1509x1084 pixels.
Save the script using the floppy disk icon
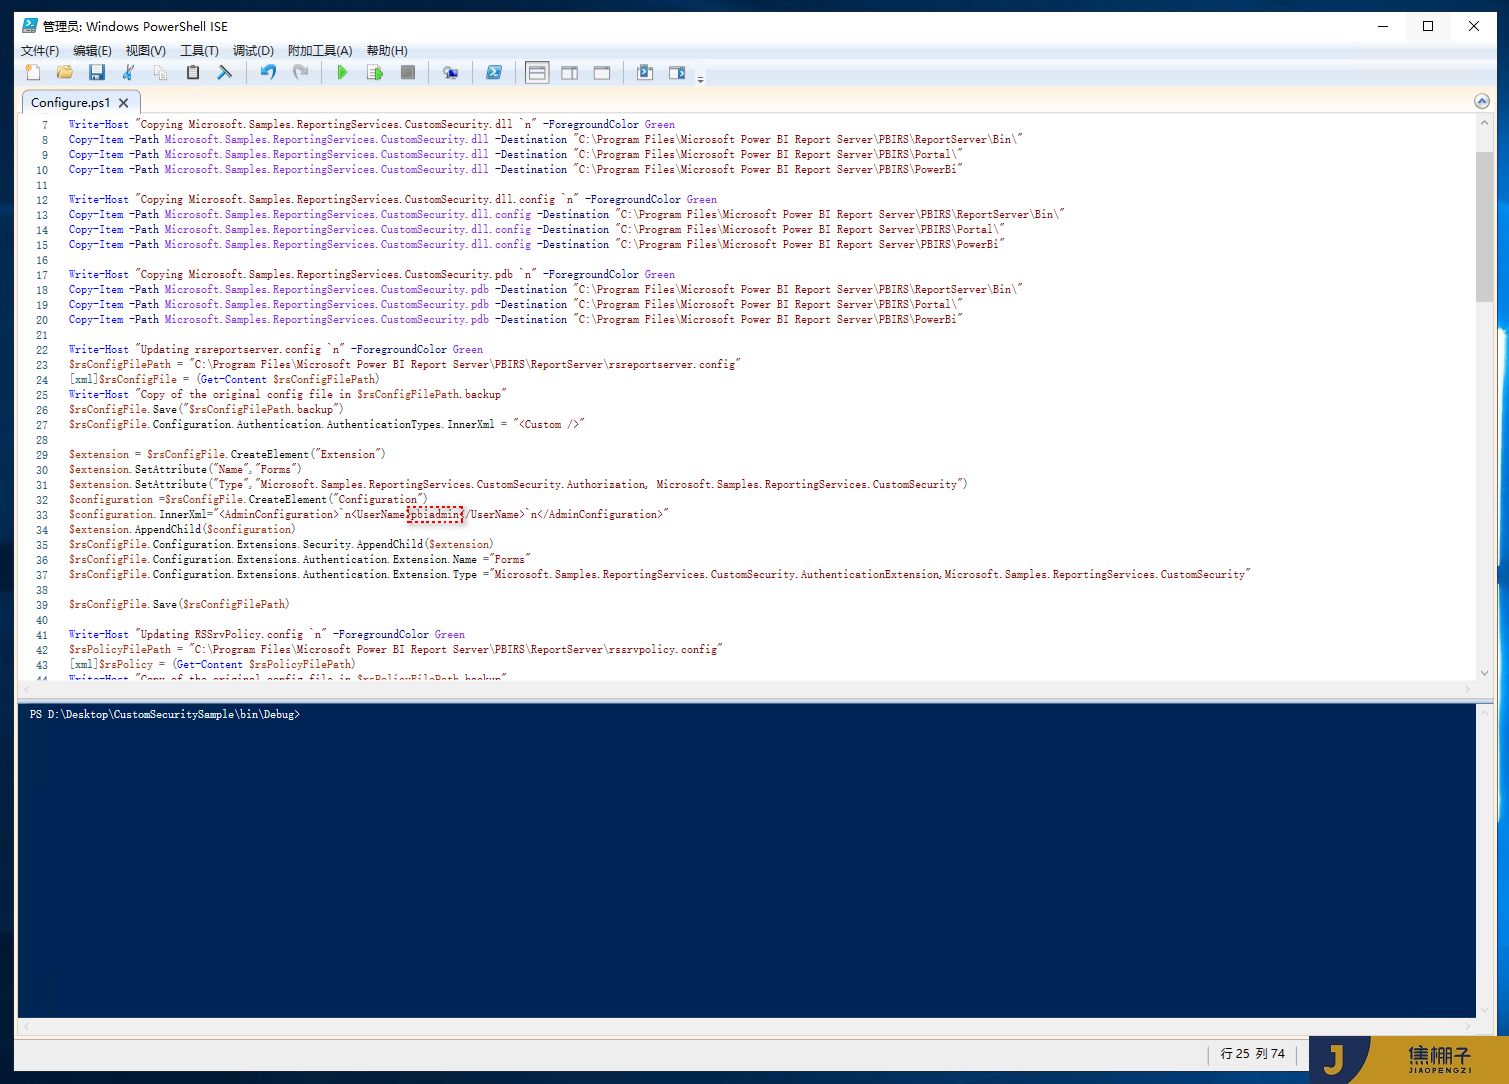pyautogui.click(x=97, y=72)
